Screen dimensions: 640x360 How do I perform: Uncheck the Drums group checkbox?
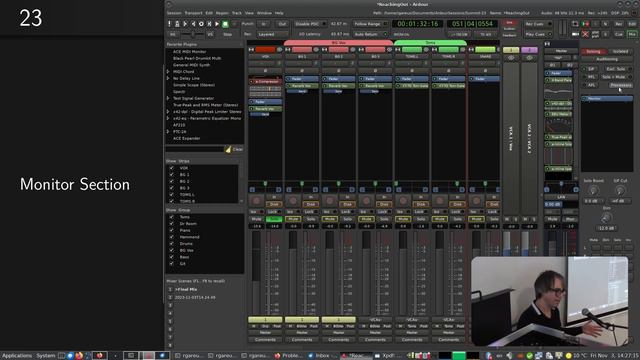[171, 244]
